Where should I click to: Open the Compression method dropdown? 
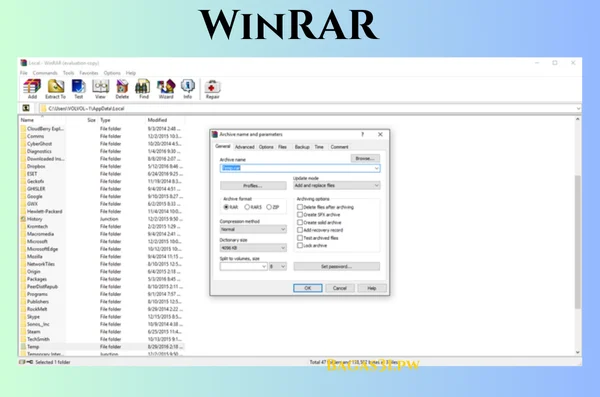pyautogui.click(x=253, y=229)
